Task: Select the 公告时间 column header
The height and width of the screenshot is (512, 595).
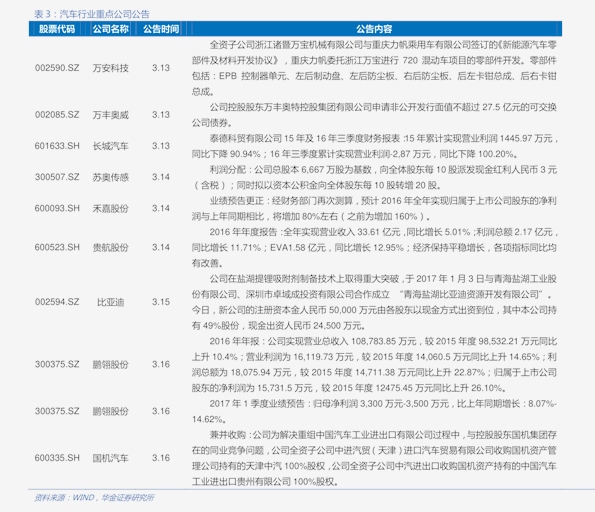Action: 161,29
